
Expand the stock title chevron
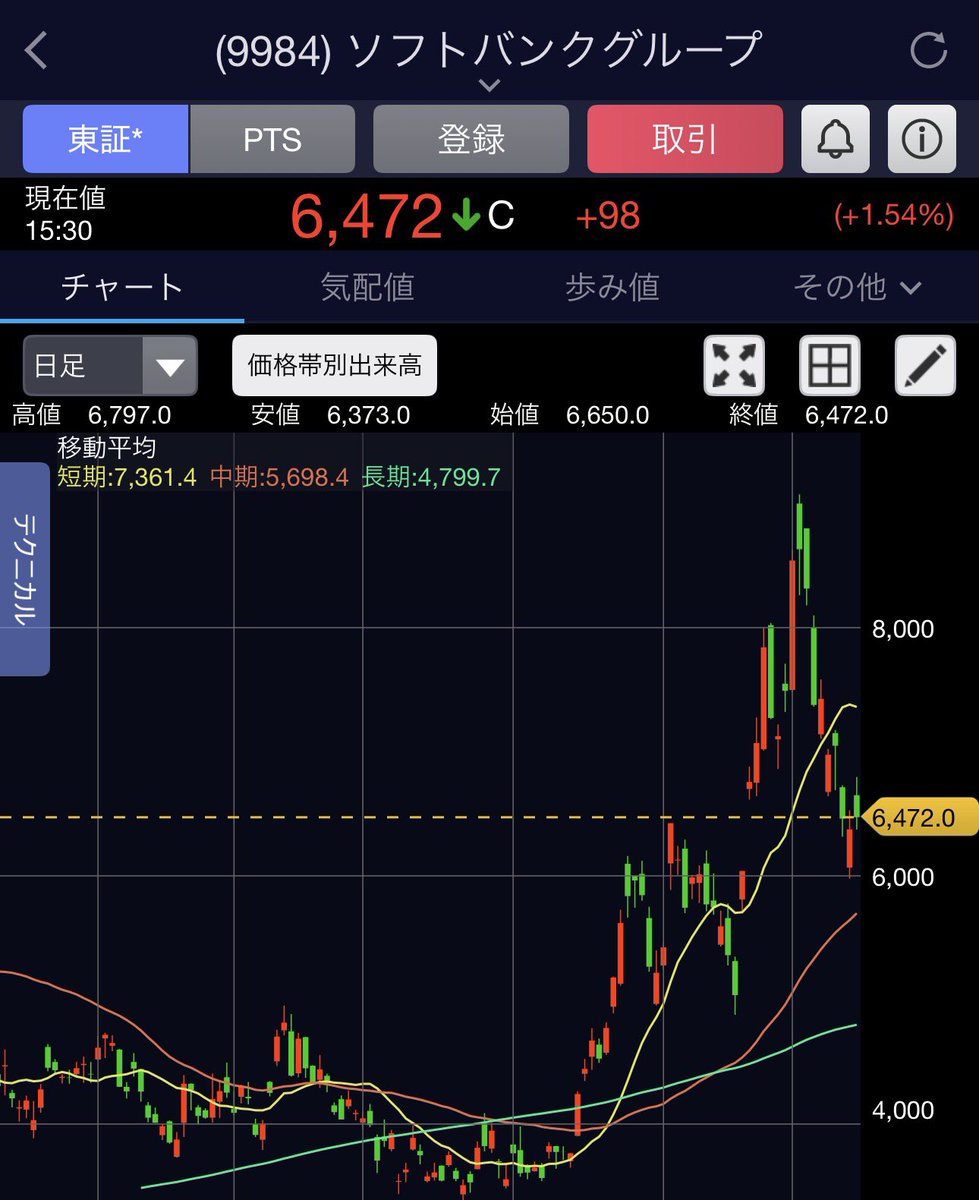tap(488, 86)
